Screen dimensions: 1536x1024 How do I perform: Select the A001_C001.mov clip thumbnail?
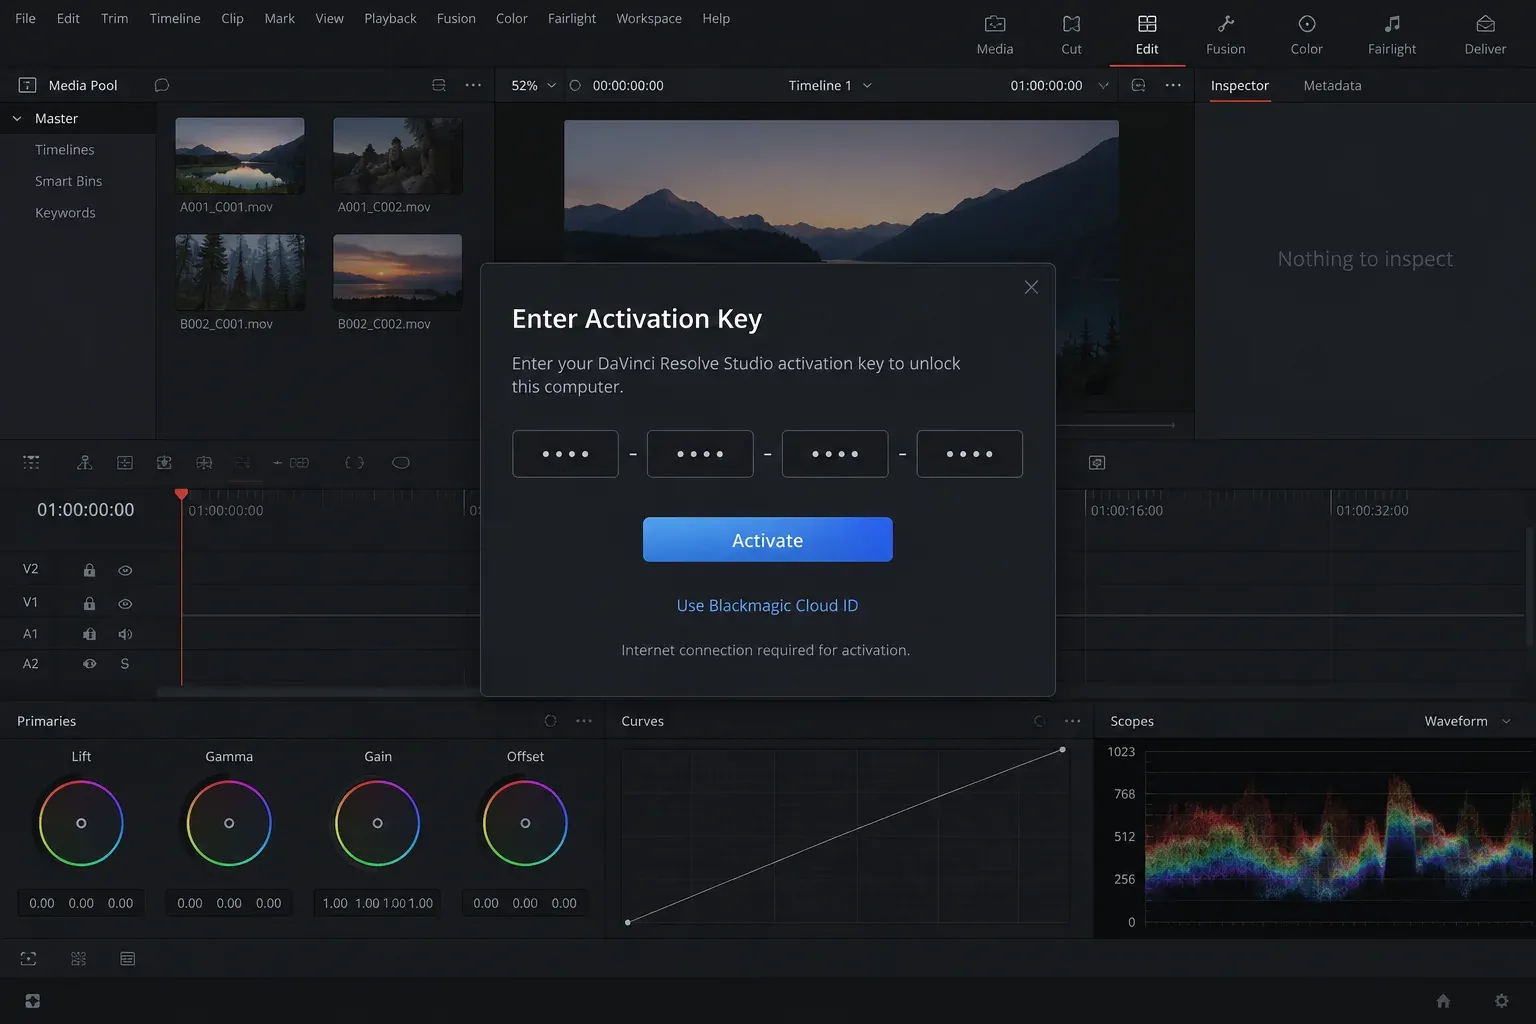tap(240, 156)
